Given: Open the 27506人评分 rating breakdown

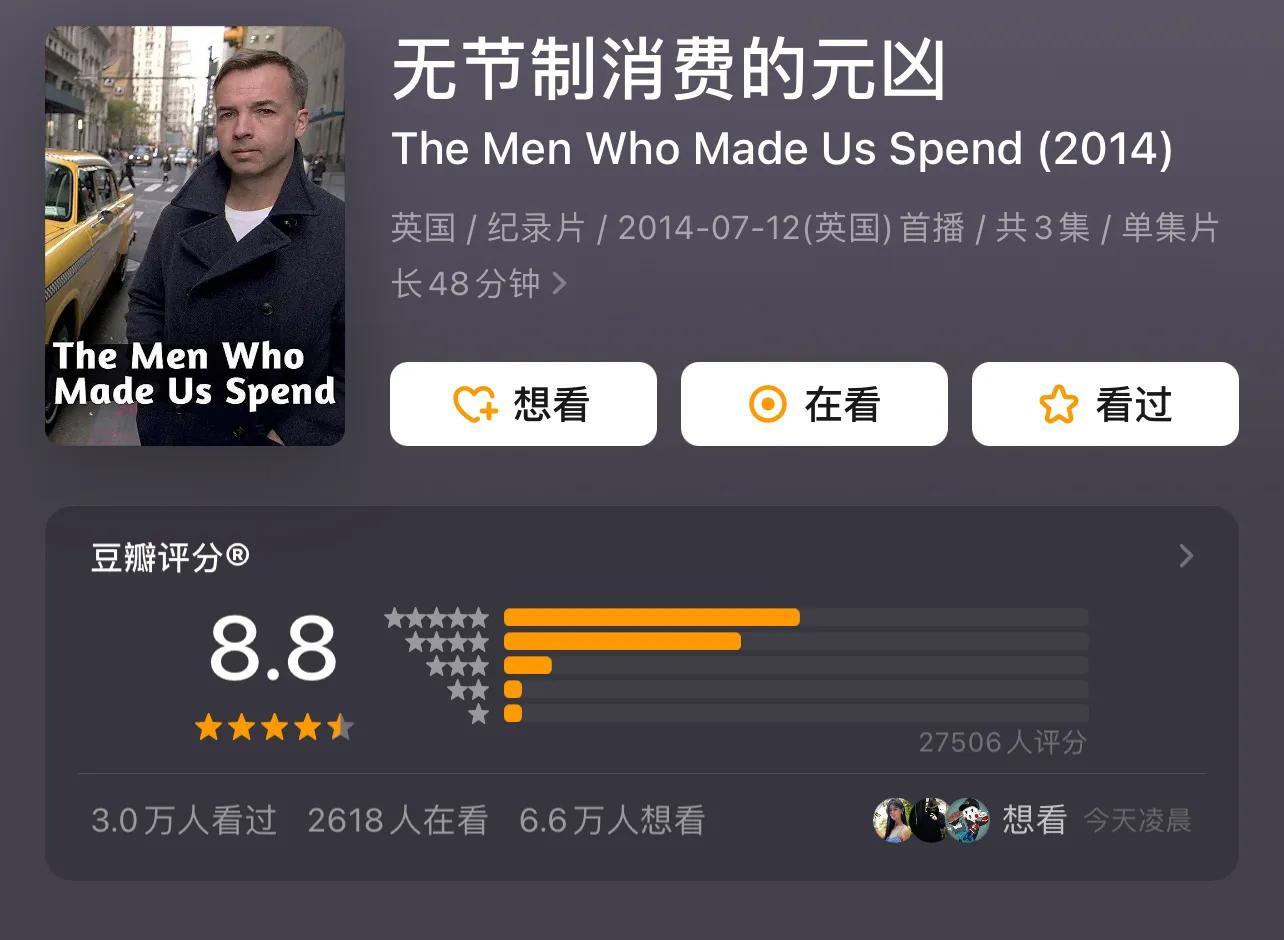Looking at the screenshot, I should coord(1002,743).
